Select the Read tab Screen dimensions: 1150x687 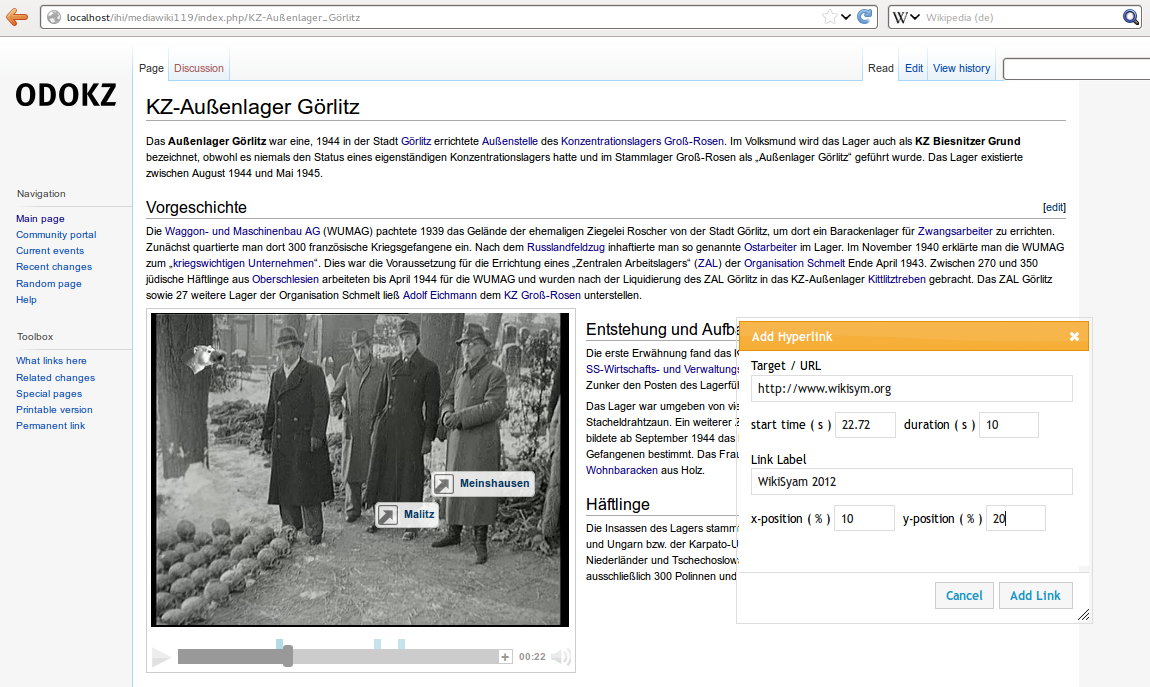point(881,68)
